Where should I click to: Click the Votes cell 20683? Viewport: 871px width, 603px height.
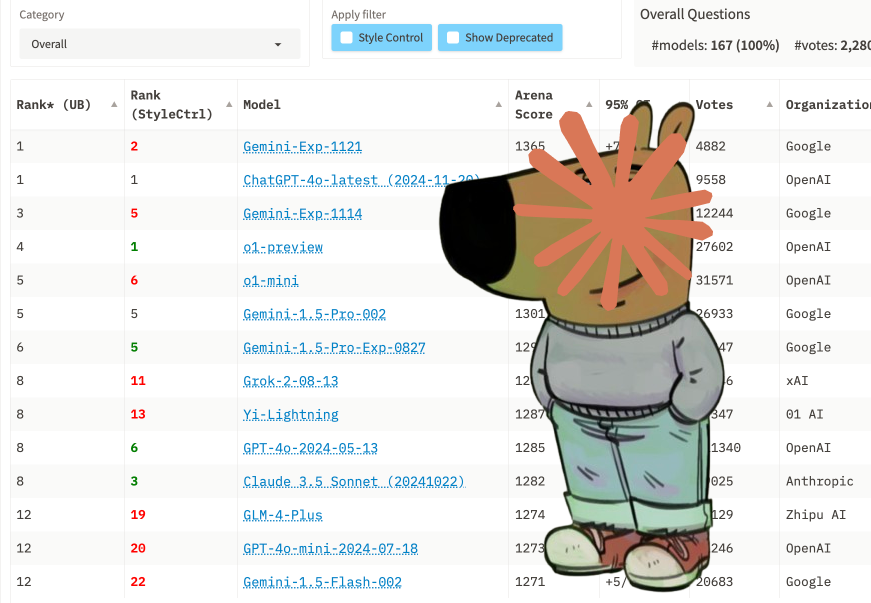714,582
